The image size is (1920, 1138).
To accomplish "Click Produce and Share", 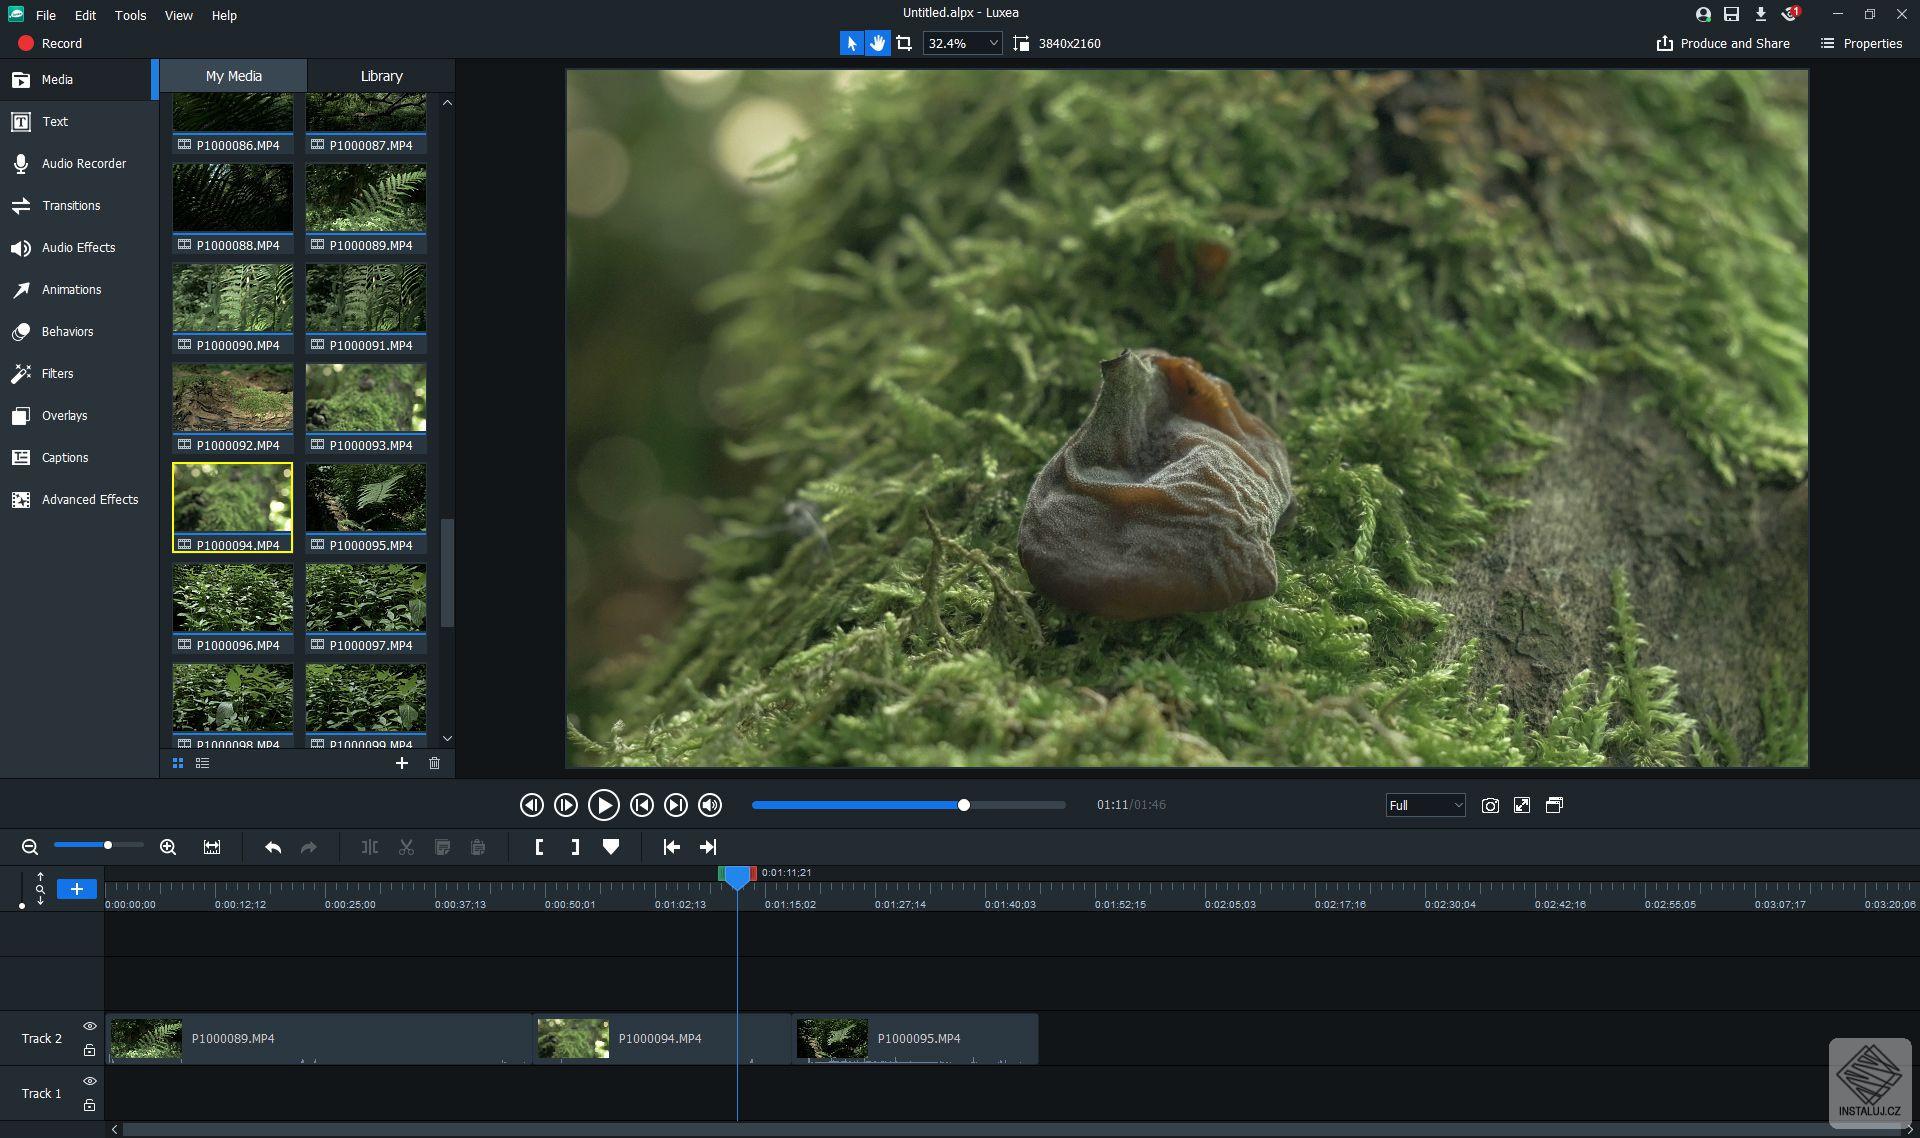I will [x=1723, y=43].
